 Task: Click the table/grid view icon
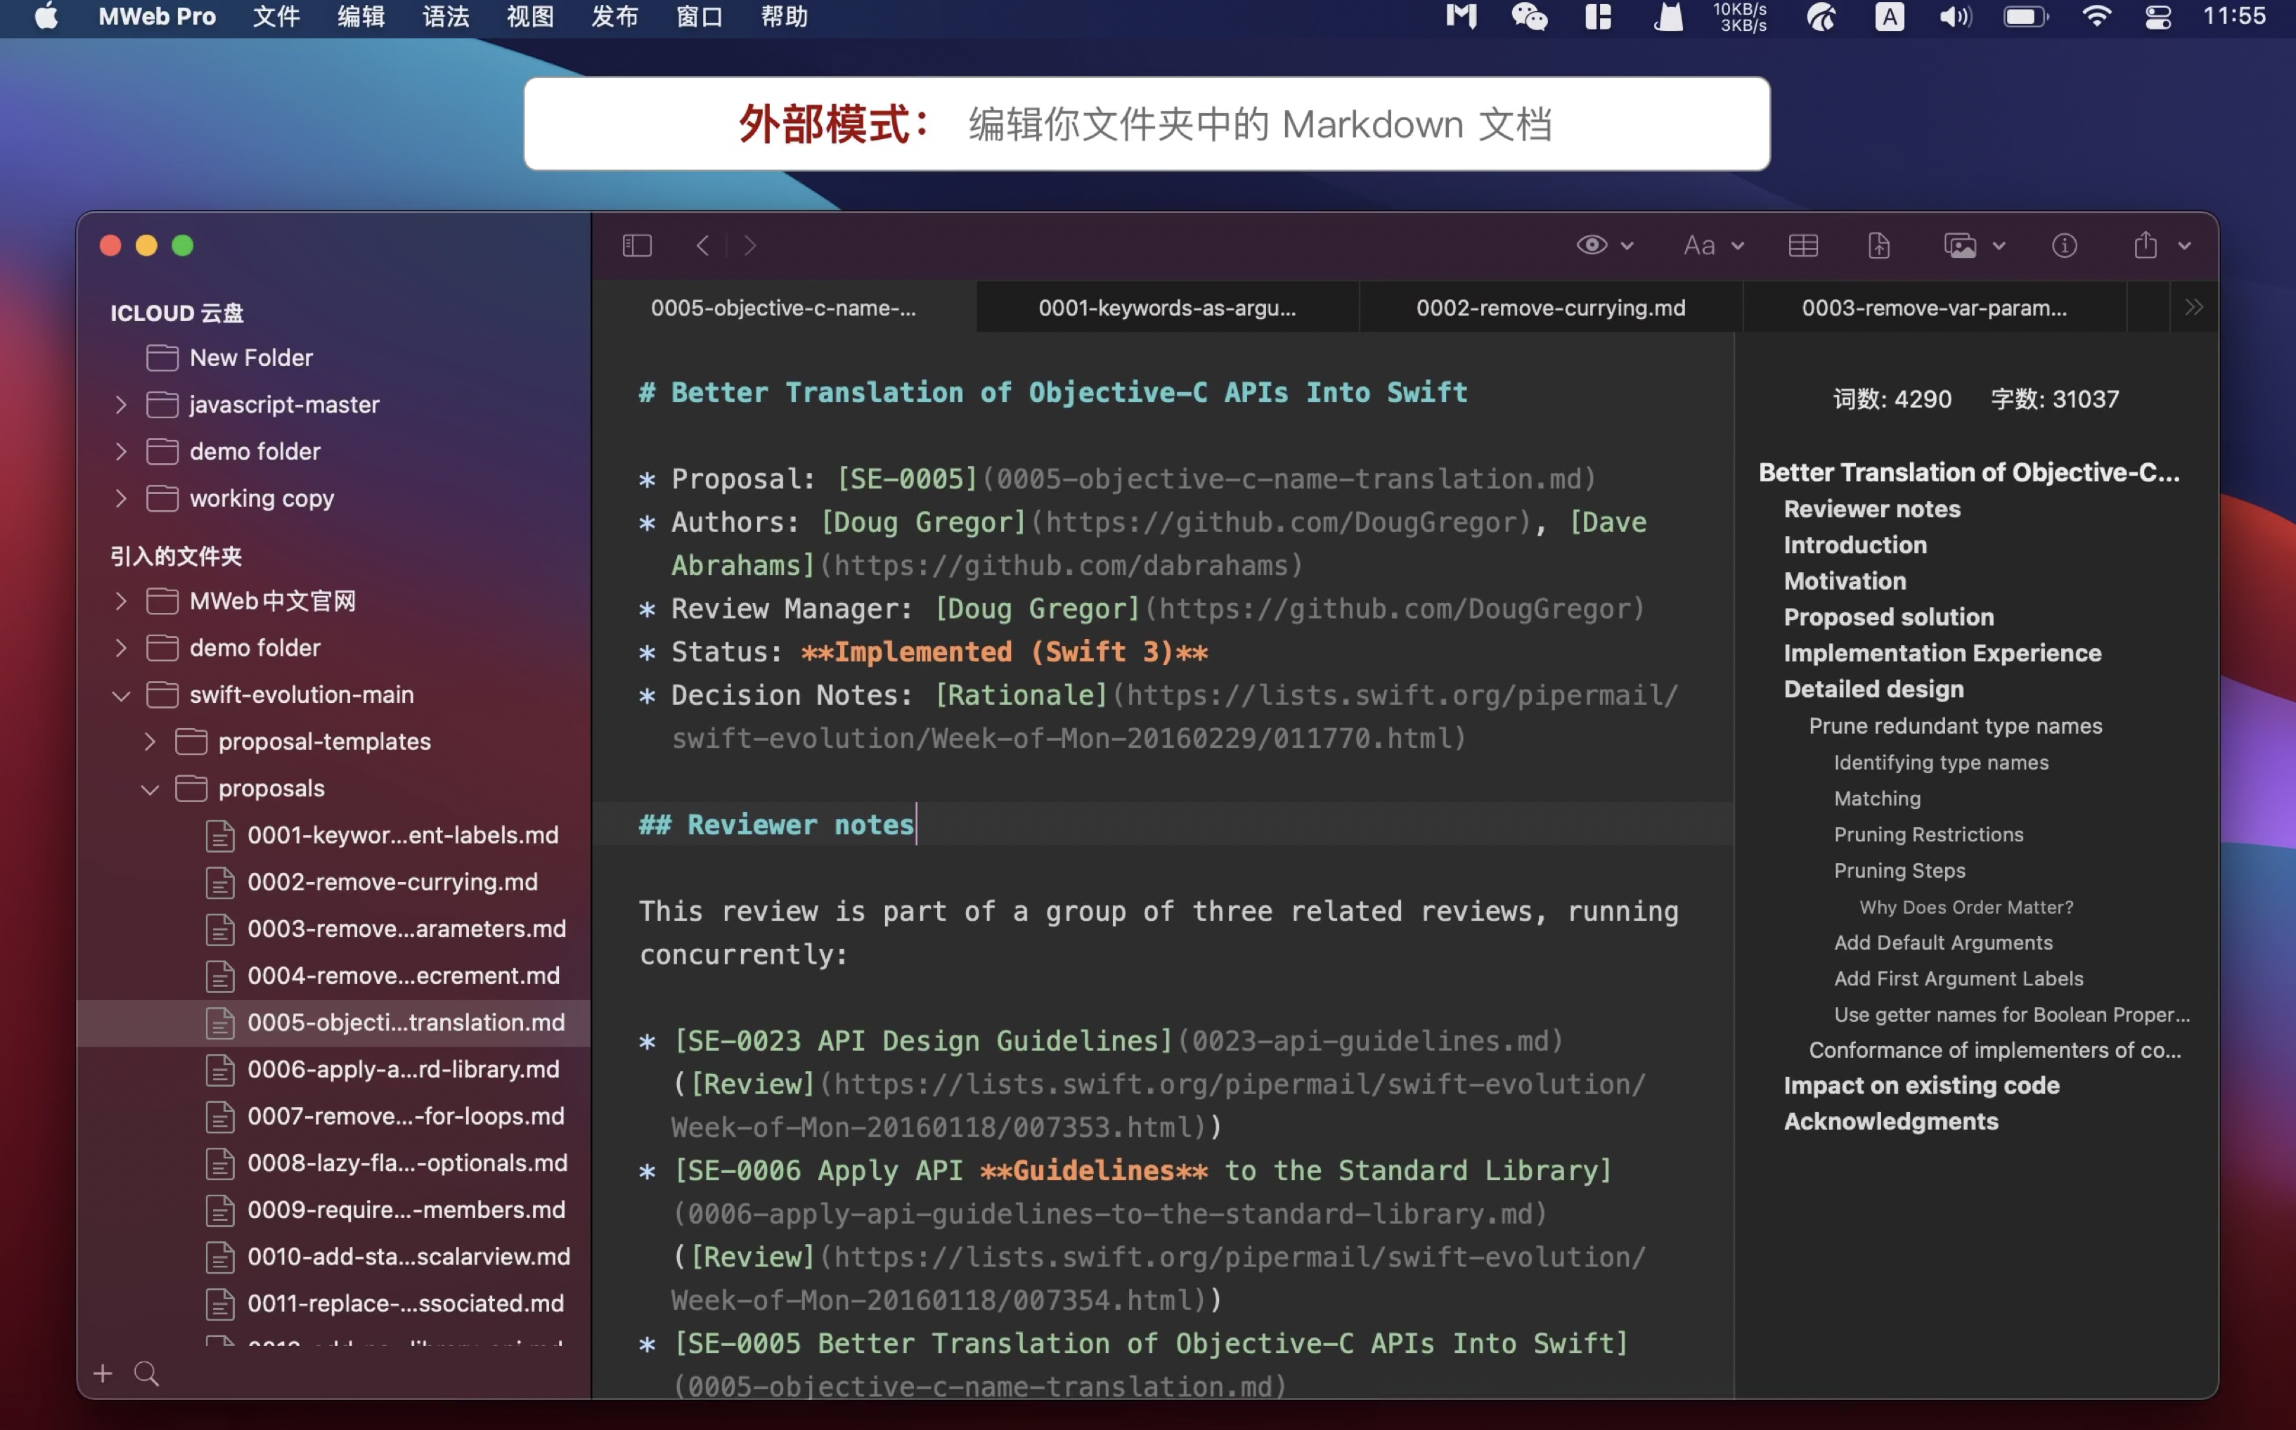[1804, 245]
